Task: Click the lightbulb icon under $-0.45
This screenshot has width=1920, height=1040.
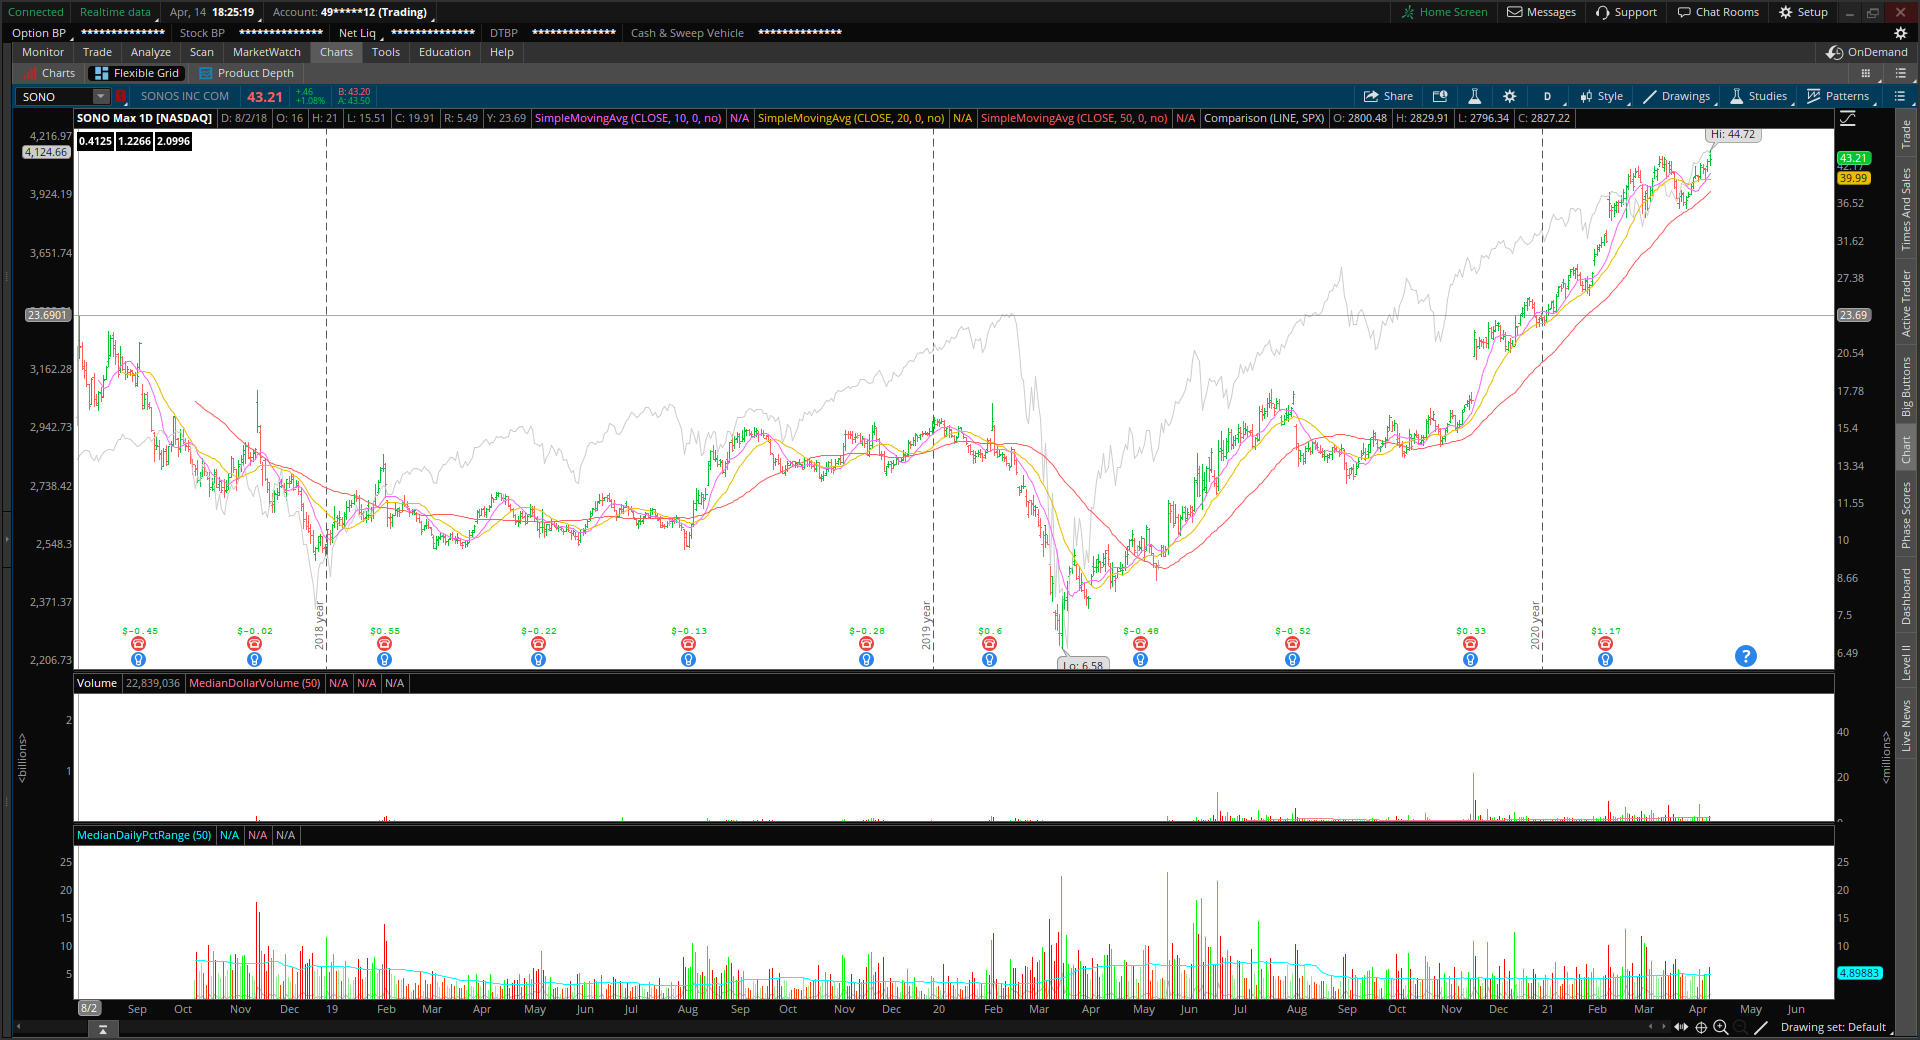Action: point(138,659)
